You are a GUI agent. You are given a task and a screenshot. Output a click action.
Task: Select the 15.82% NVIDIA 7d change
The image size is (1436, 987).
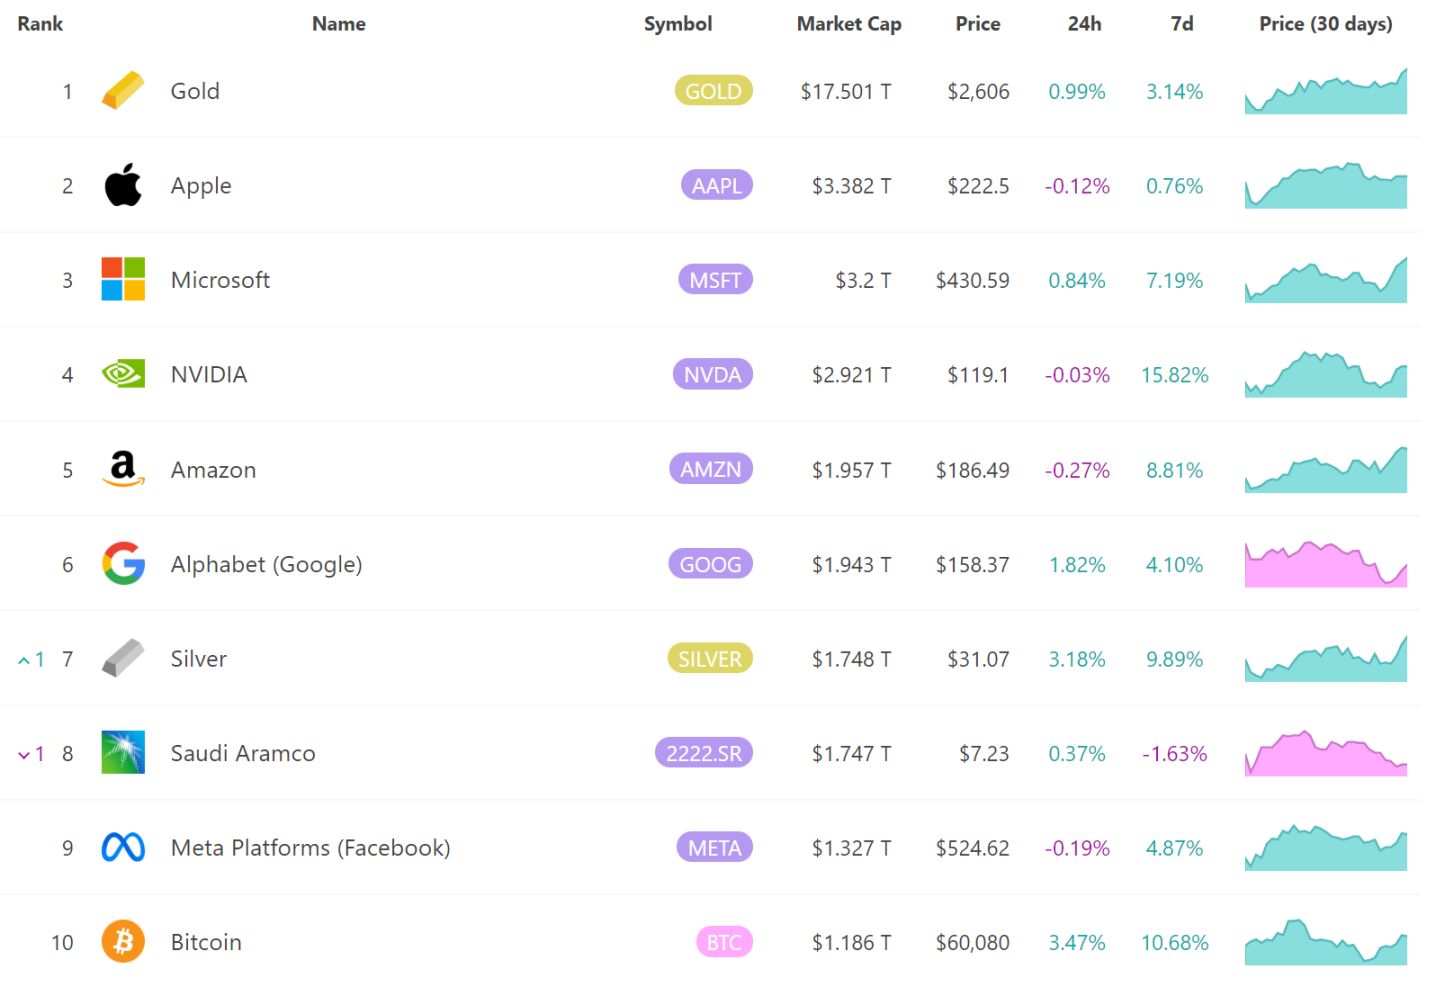(1175, 375)
